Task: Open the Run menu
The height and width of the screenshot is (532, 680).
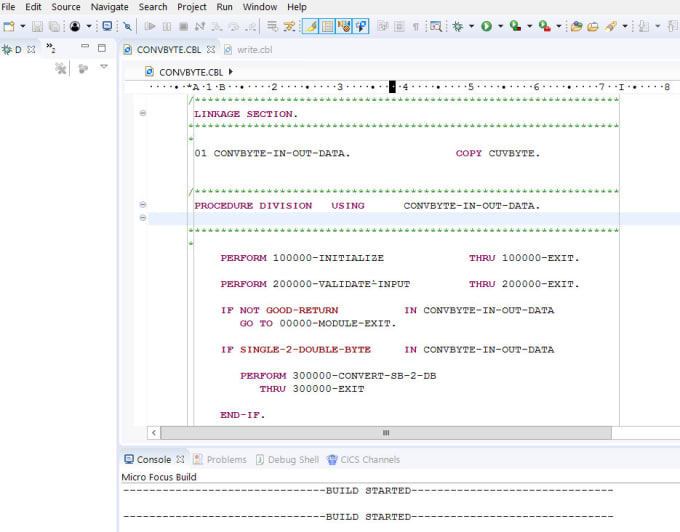Action: pyautogui.click(x=225, y=7)
